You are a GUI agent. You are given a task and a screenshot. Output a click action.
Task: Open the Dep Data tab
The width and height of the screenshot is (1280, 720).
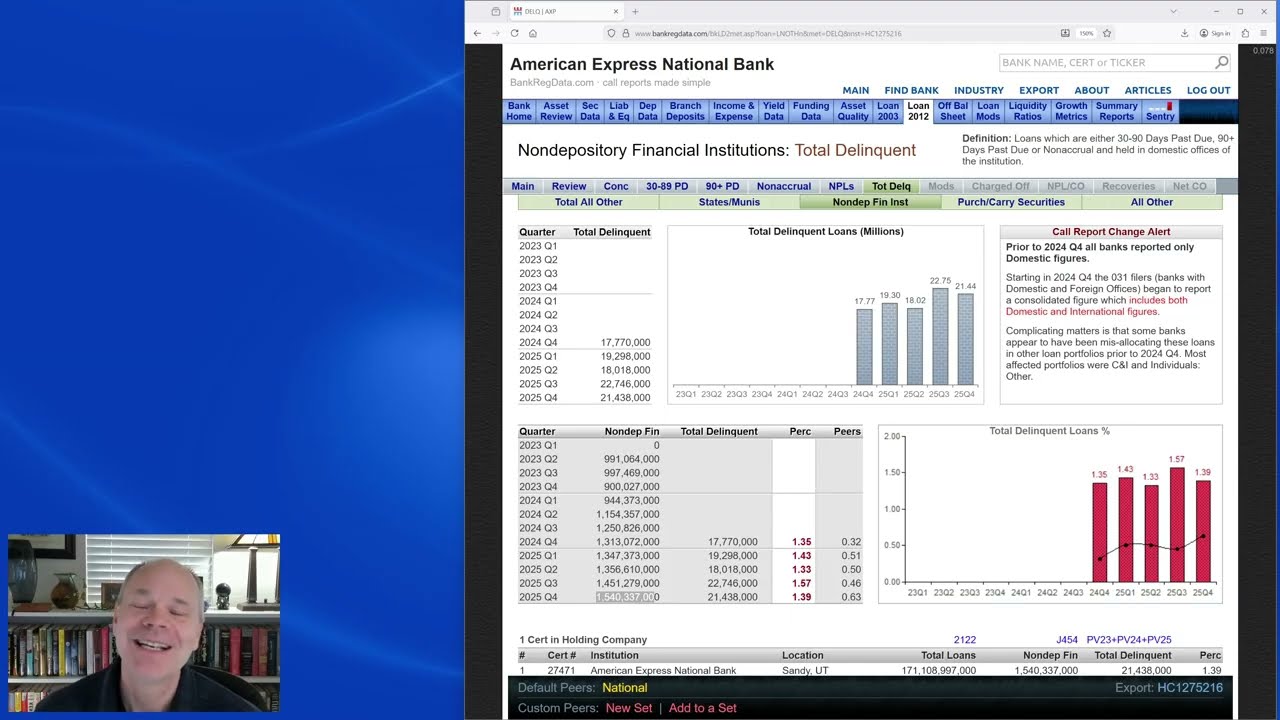pyautogui.click(x=648, y=111)
